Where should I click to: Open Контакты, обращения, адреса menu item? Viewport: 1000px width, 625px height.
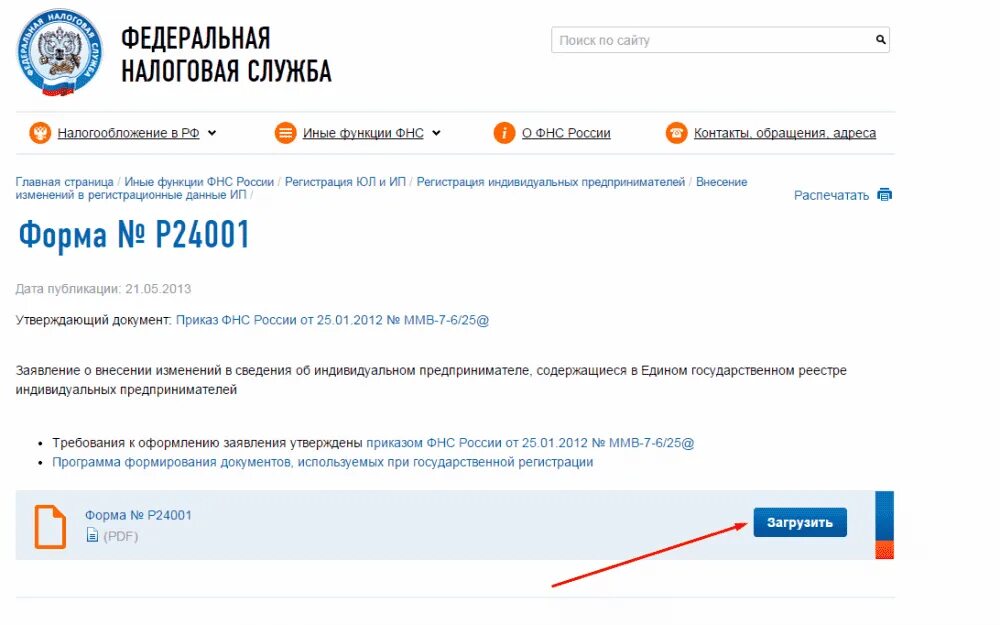pos(784,133)
